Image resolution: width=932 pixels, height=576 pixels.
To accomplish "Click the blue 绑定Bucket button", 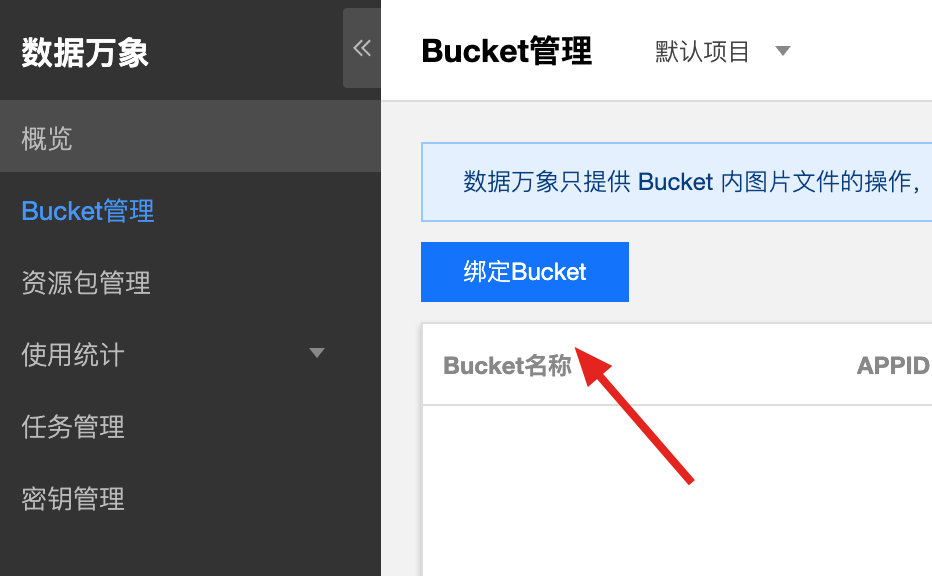I will [x=525, y=272].
